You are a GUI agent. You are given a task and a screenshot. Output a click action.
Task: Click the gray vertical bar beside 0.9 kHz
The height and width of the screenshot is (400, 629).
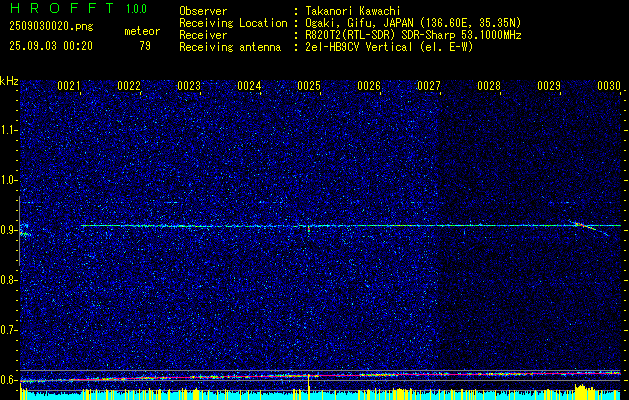click(x=19, y=231)
